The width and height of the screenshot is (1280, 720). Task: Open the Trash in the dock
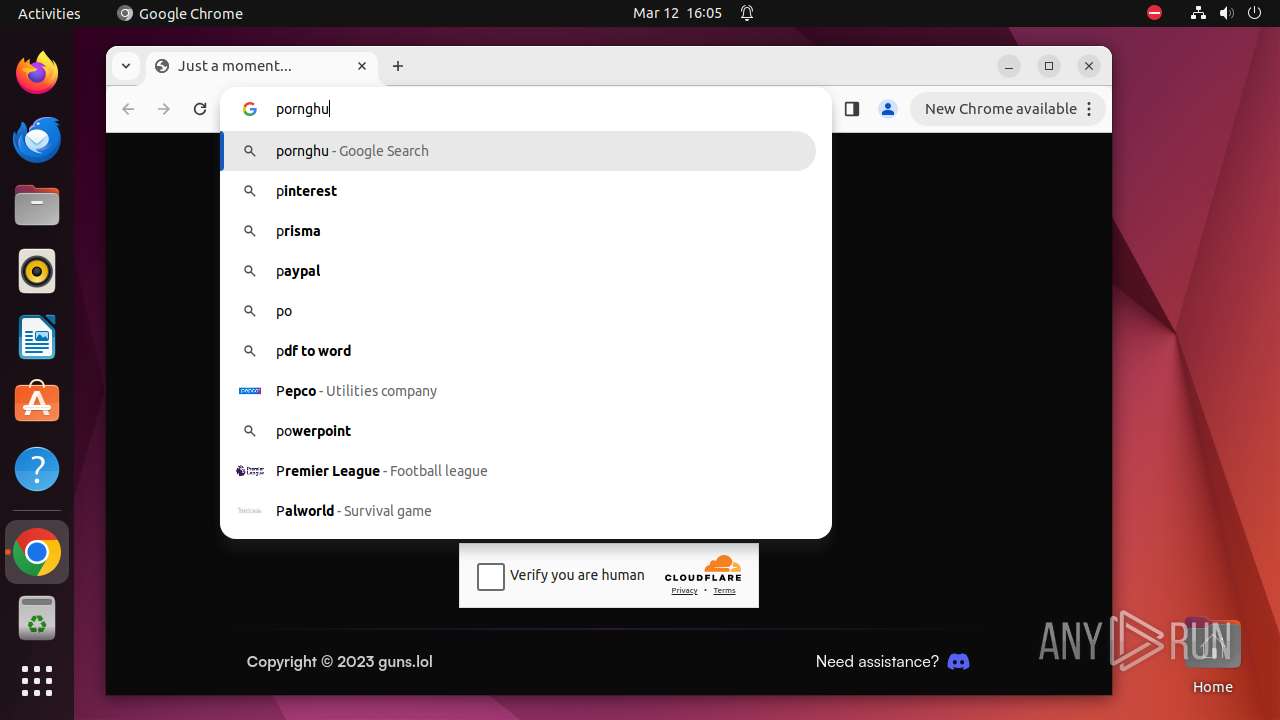pos(37,618)
